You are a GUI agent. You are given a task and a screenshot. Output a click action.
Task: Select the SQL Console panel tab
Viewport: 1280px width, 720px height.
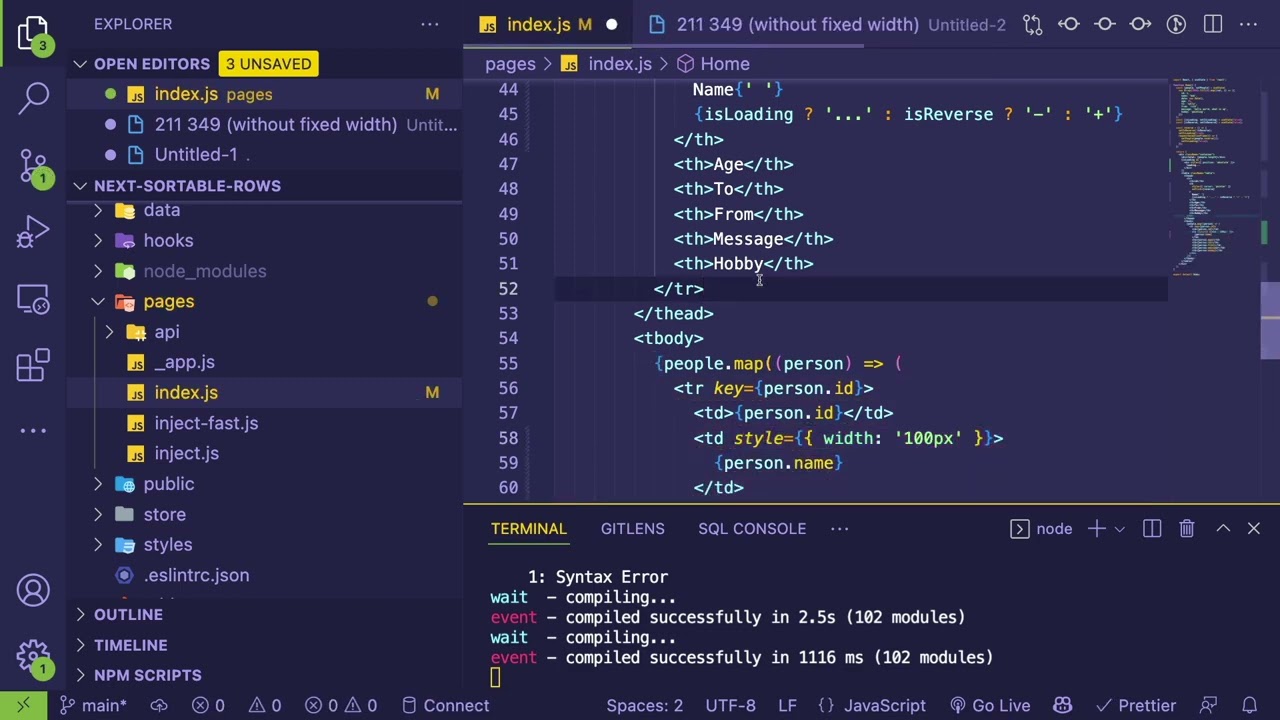(x=752, y=528)
